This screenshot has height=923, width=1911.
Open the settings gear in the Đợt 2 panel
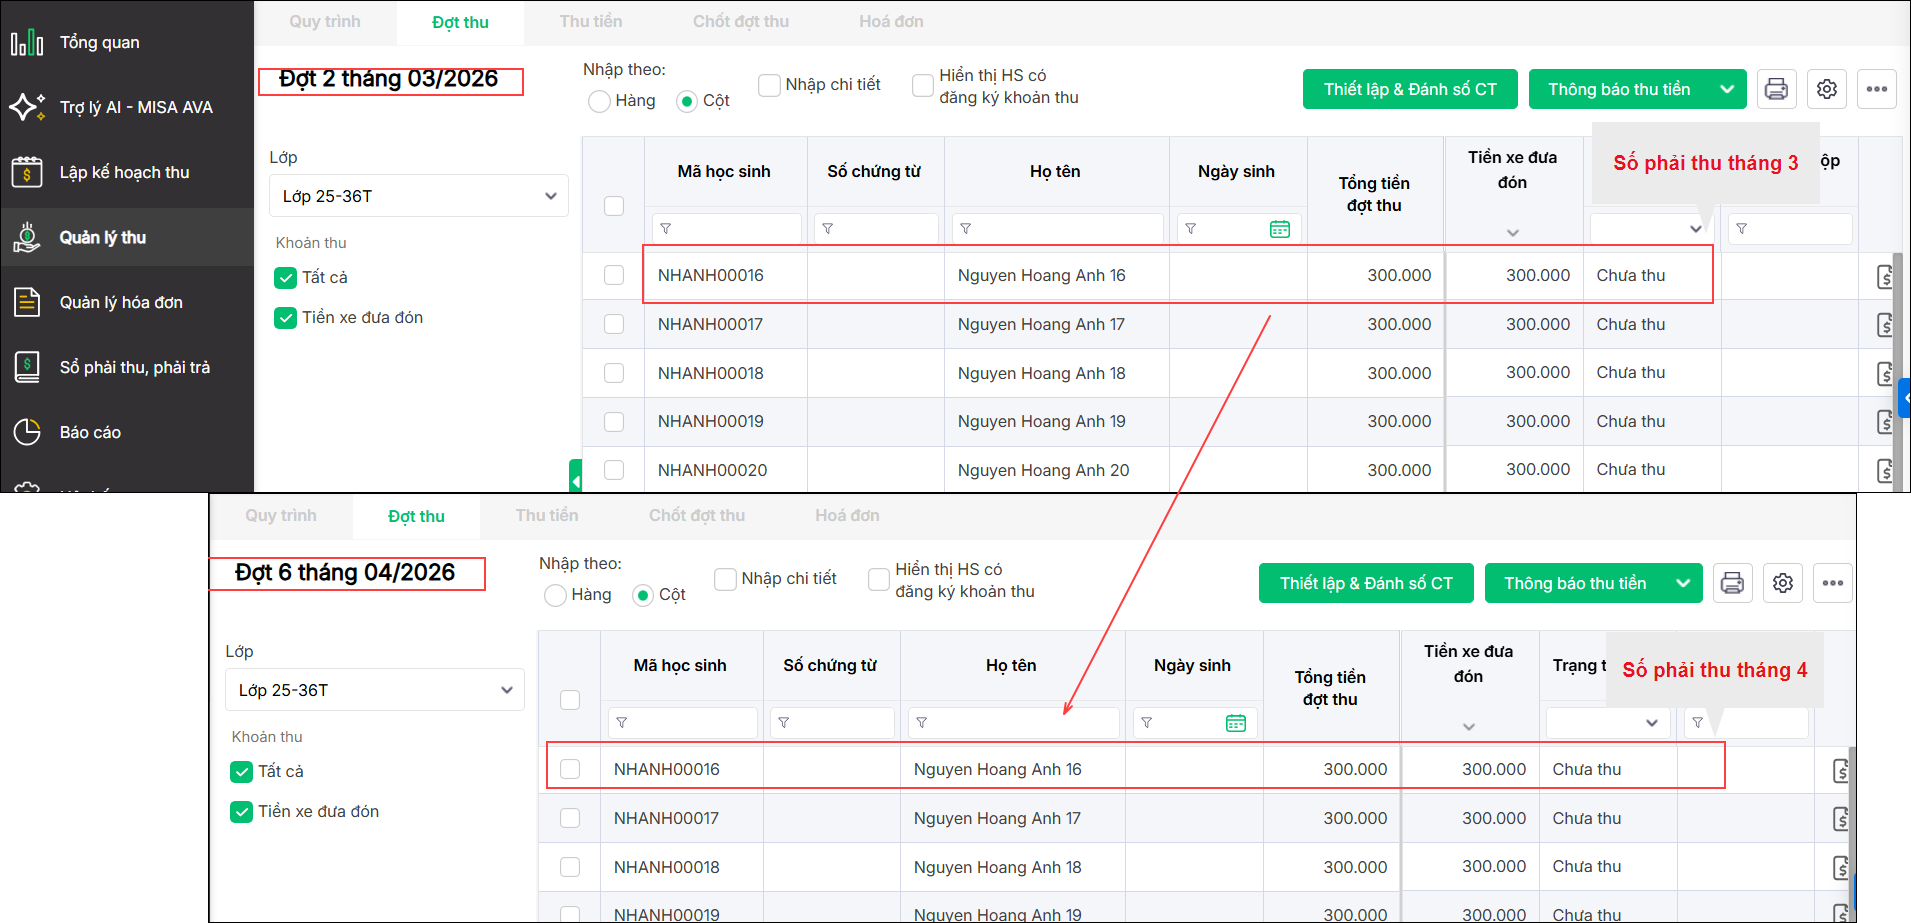click(x=1827, y=89)
